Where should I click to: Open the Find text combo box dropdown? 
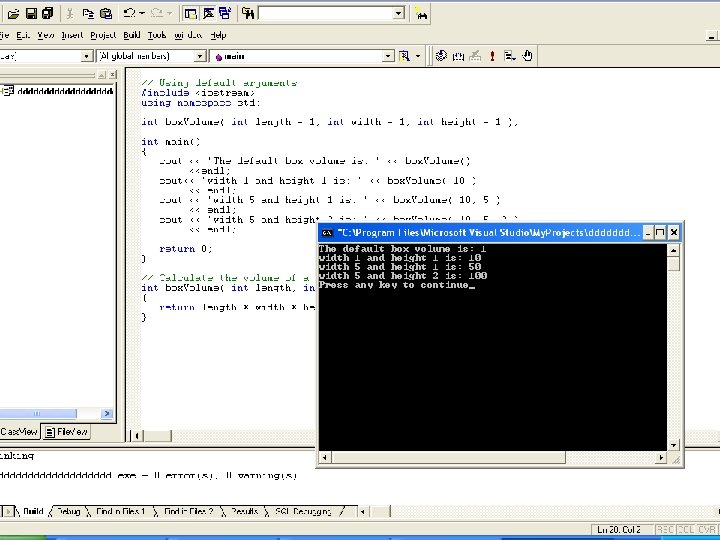point(398,13)
